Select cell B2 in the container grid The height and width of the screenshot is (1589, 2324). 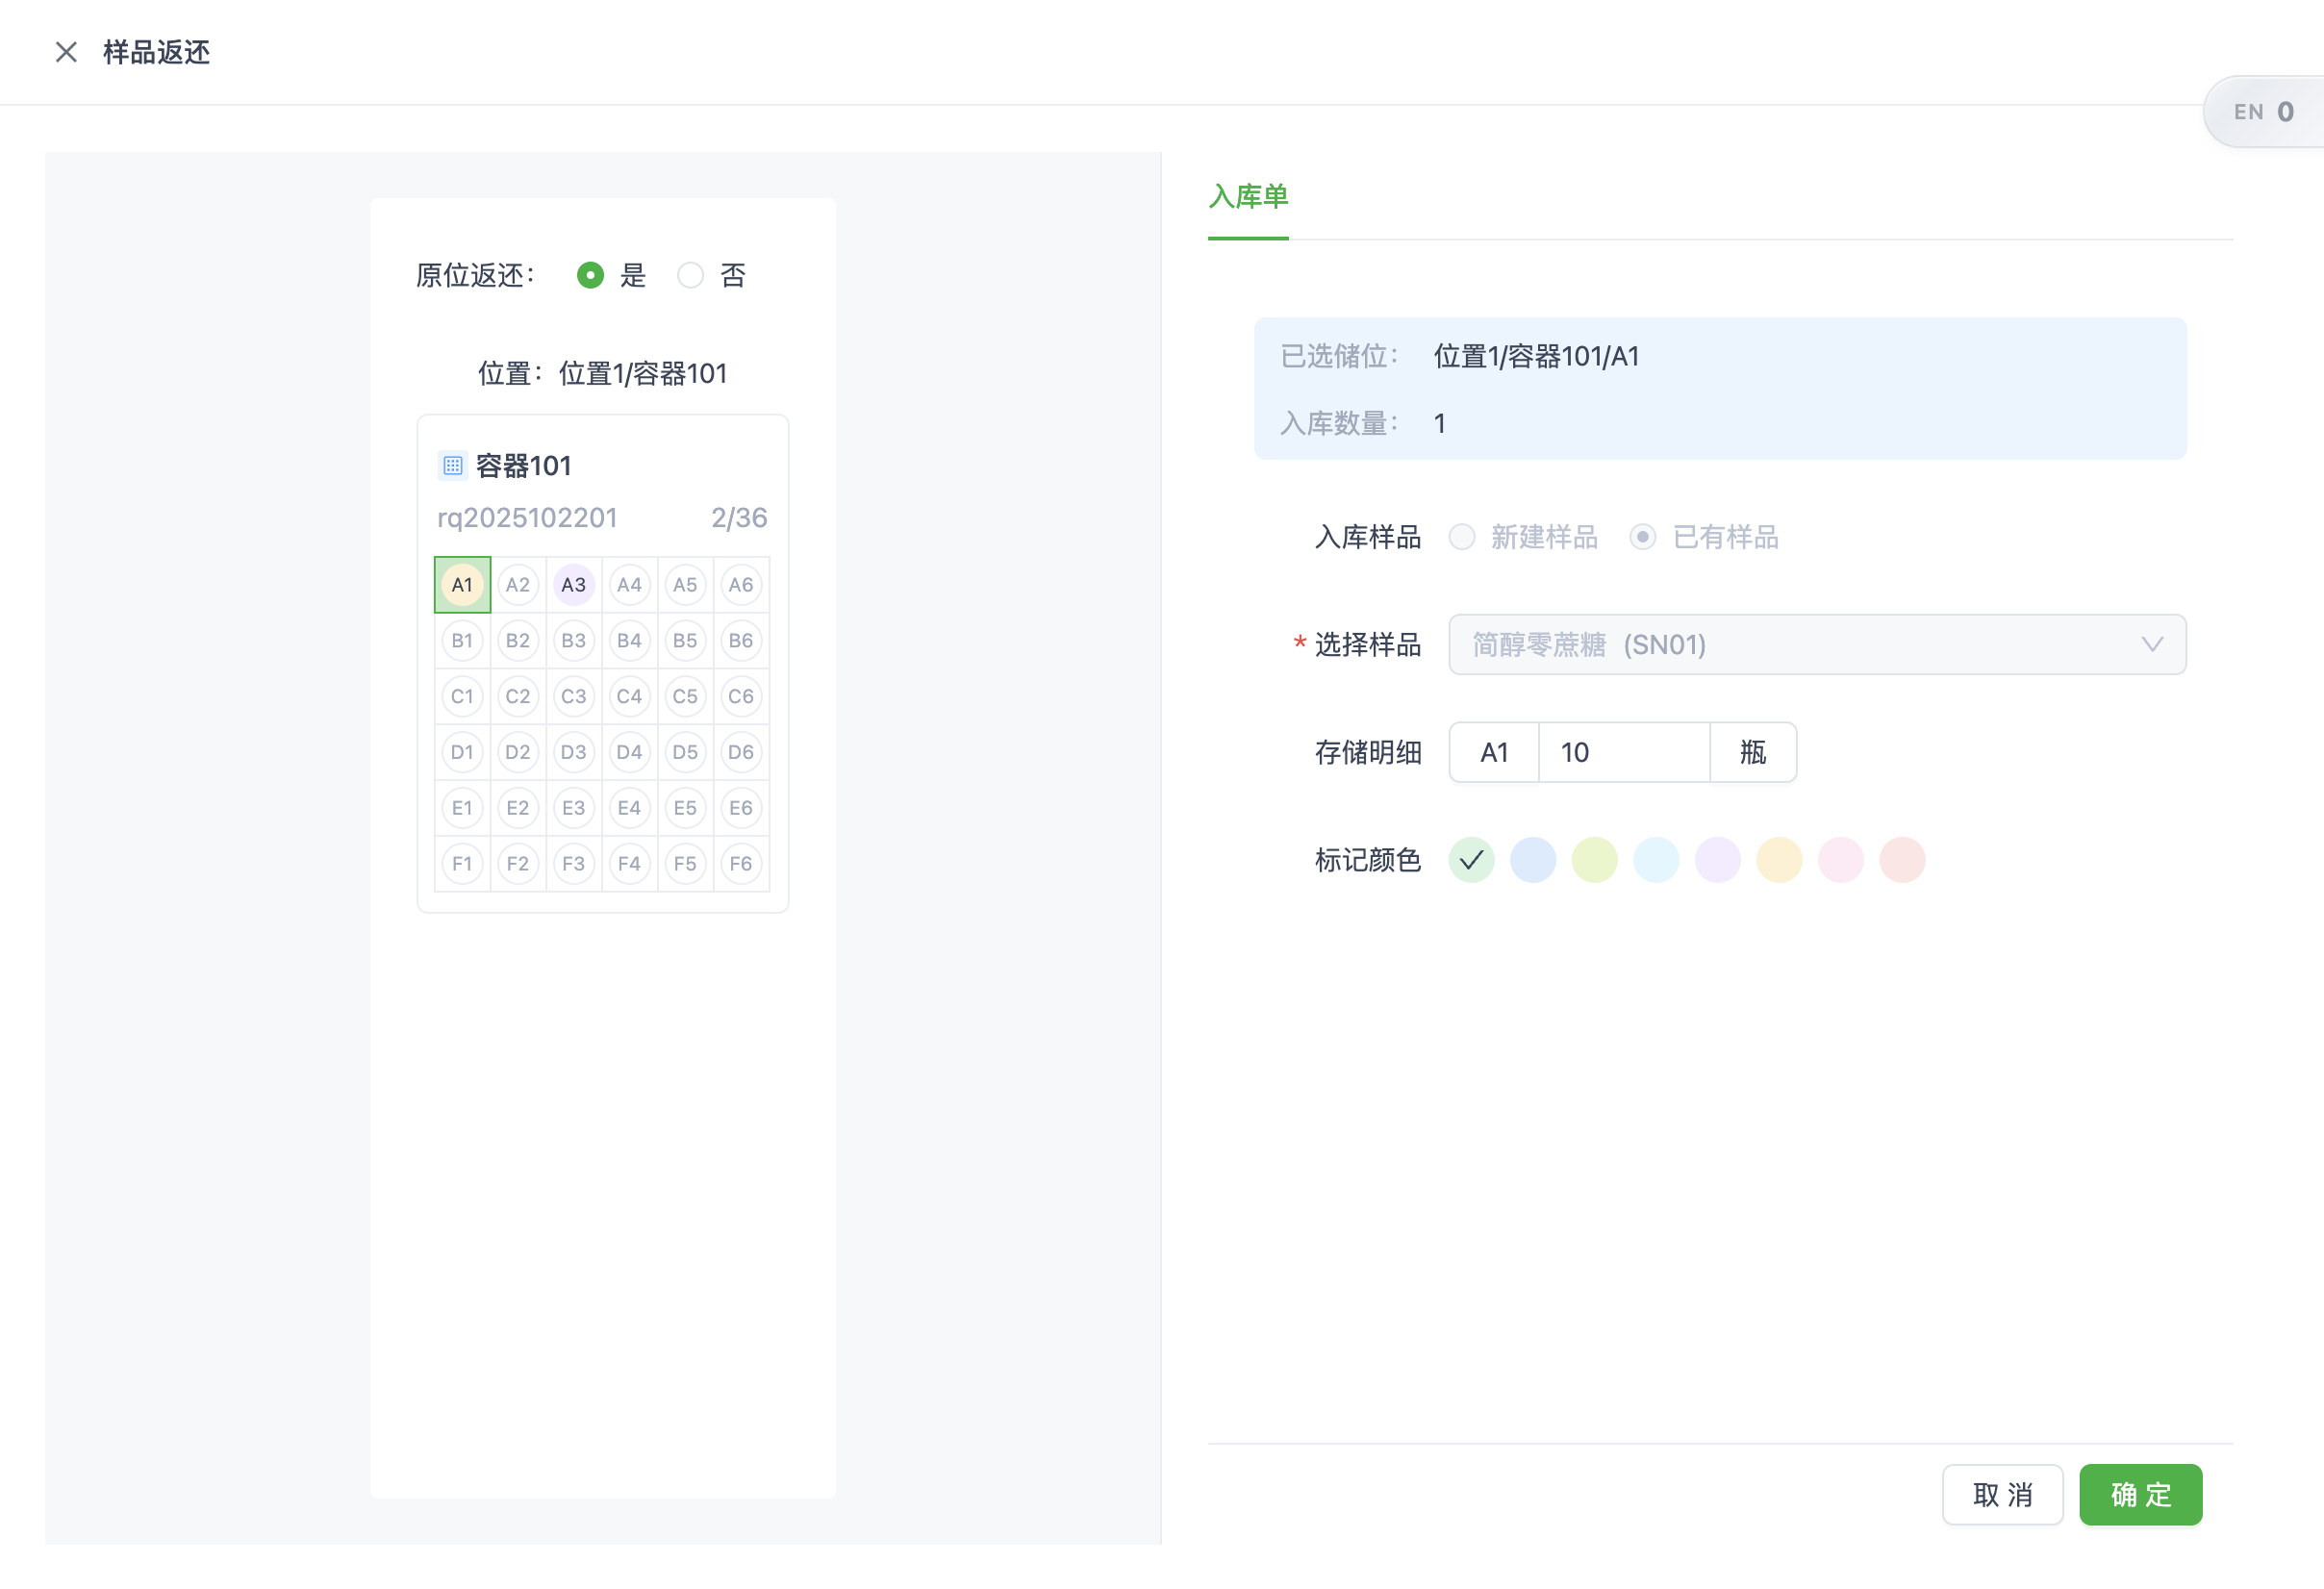(518, 640)
